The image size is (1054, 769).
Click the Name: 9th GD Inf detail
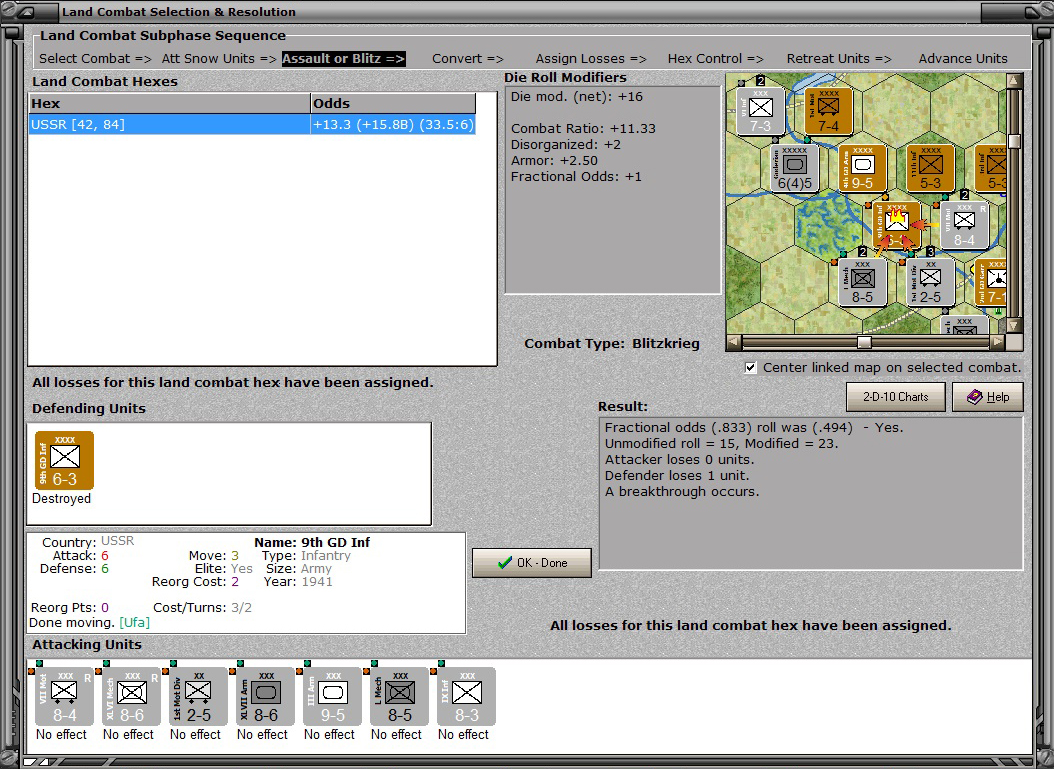click(312, 542)
